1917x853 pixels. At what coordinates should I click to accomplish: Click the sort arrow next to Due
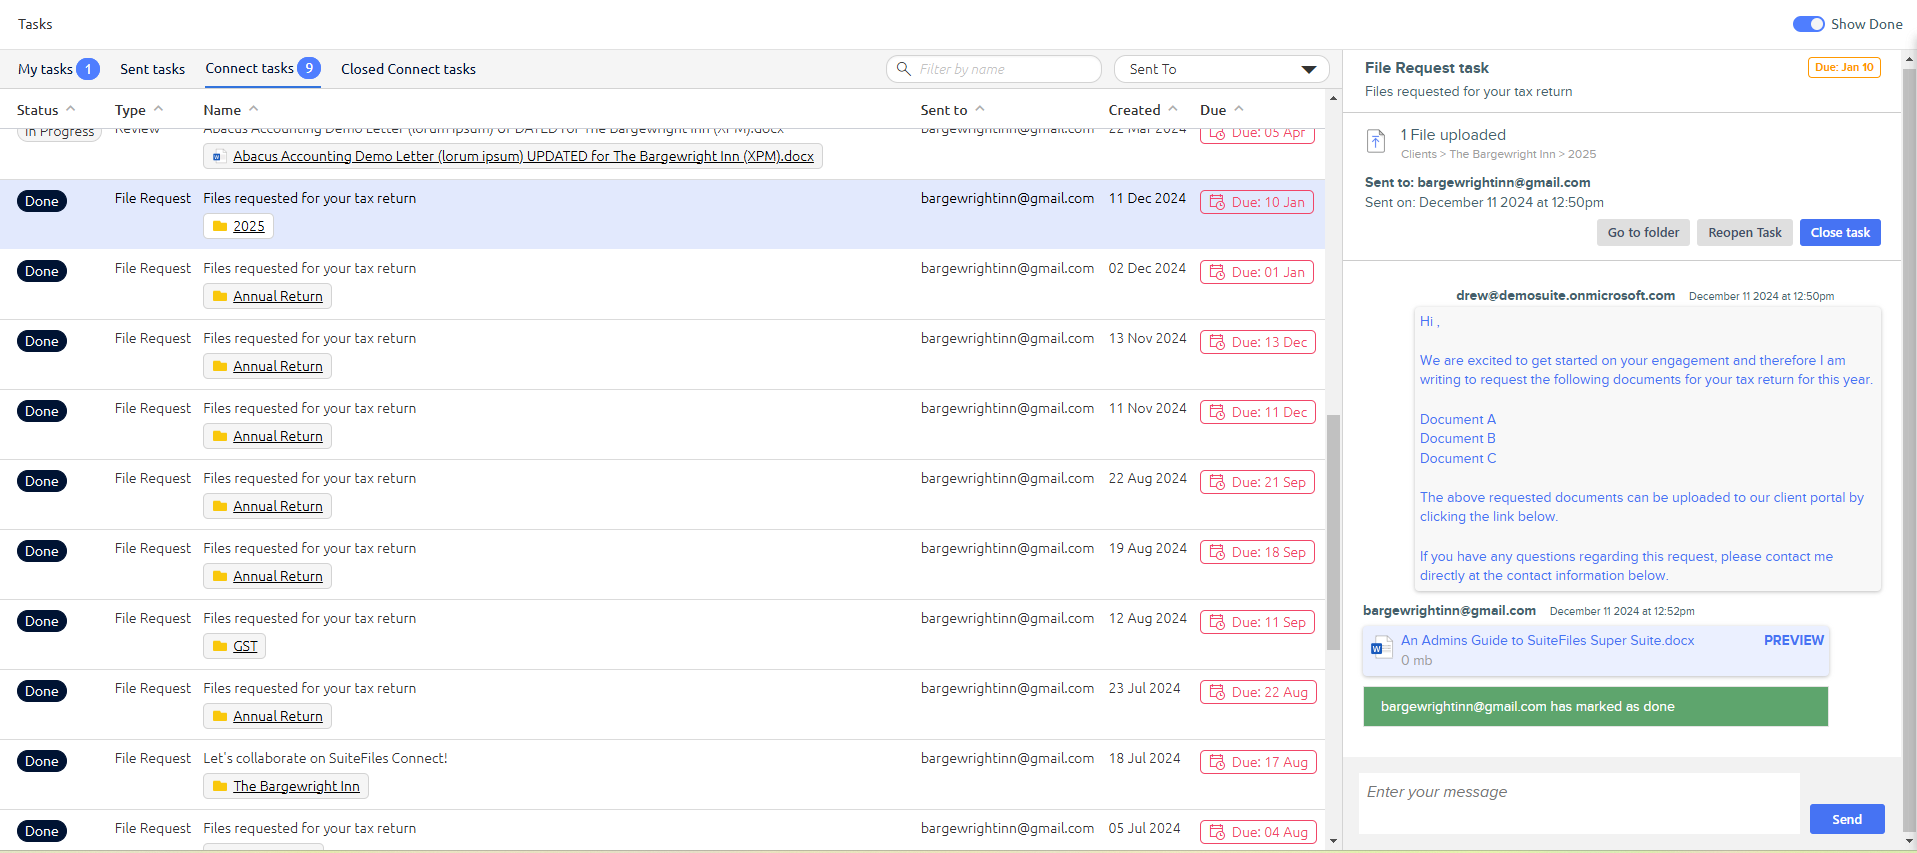coord(1239,109)
